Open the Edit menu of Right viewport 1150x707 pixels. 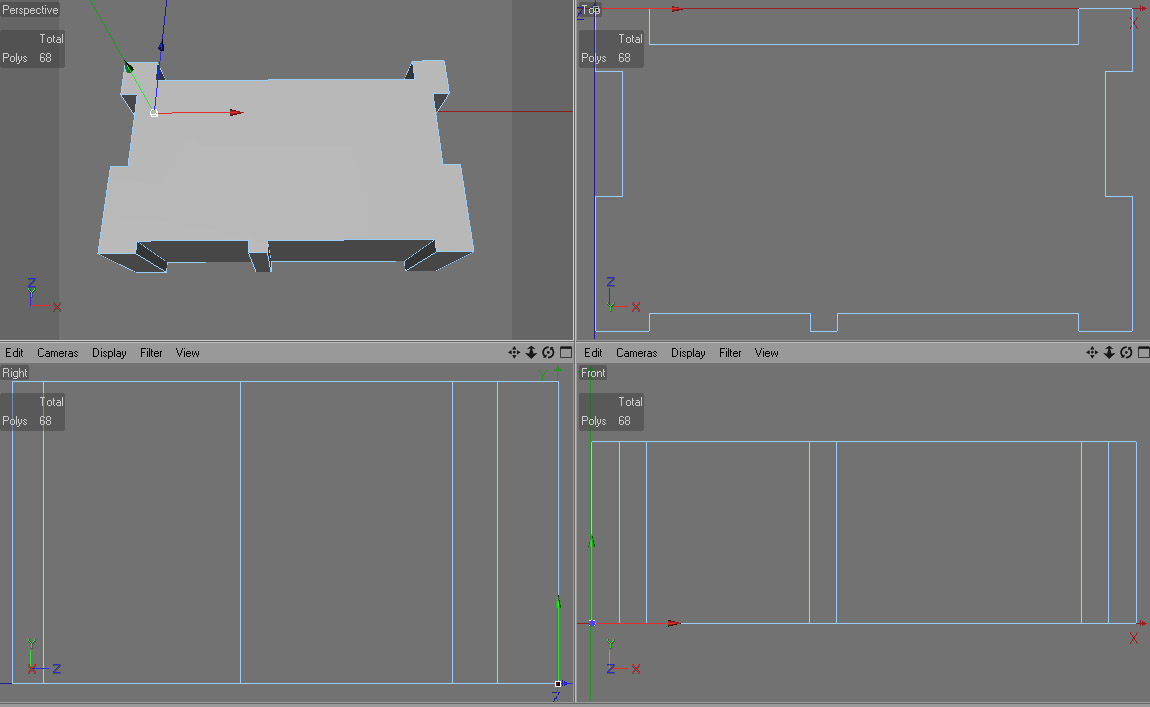14,353
